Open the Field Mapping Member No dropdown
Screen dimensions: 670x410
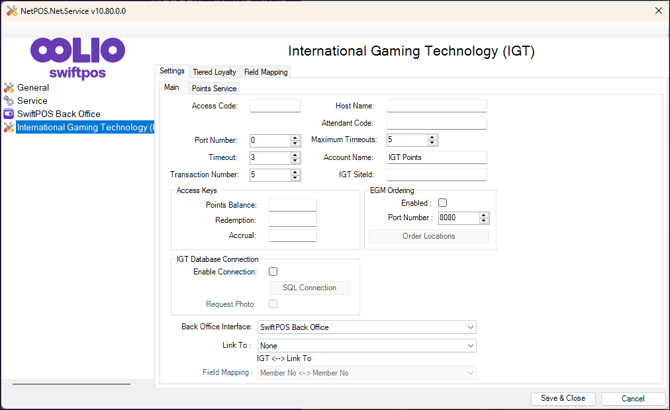click(x=367, y=373)
